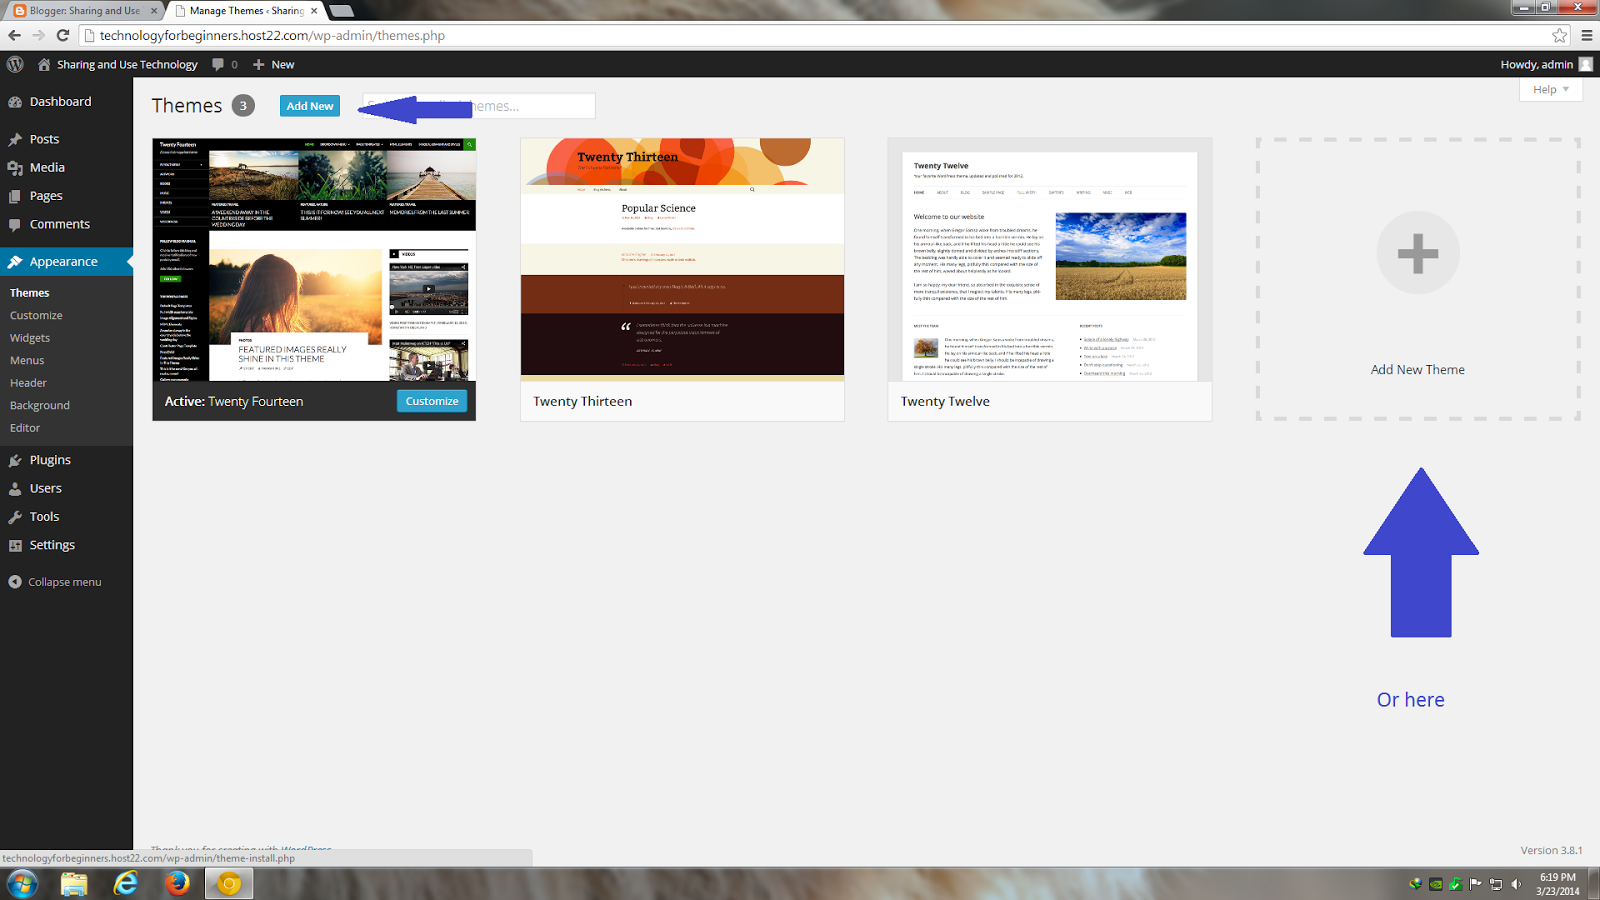Viewport: 1600px width, 900px height.
Task: Visit site via the home icon
Action: (44, 64)
